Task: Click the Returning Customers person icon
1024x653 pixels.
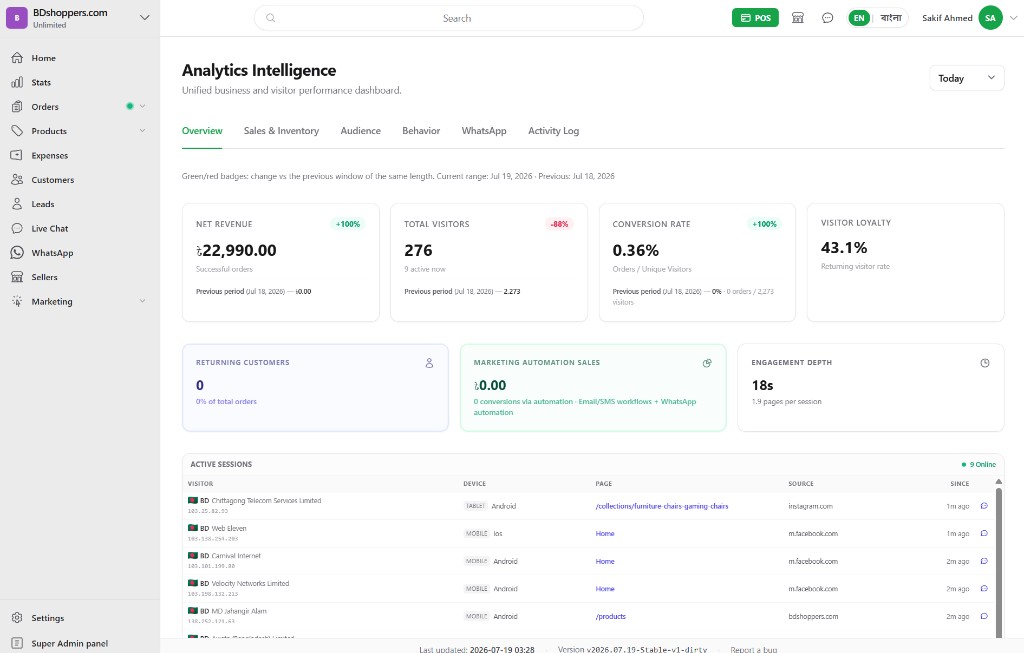Action: (x=429, y=363)
